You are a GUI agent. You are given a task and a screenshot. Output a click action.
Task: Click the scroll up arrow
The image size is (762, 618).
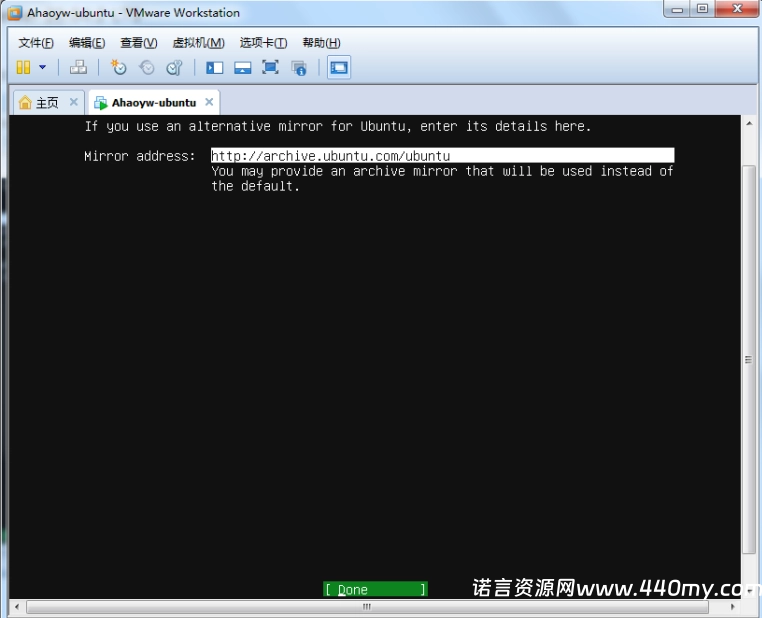pyautogui.click(x=748, y=123)
